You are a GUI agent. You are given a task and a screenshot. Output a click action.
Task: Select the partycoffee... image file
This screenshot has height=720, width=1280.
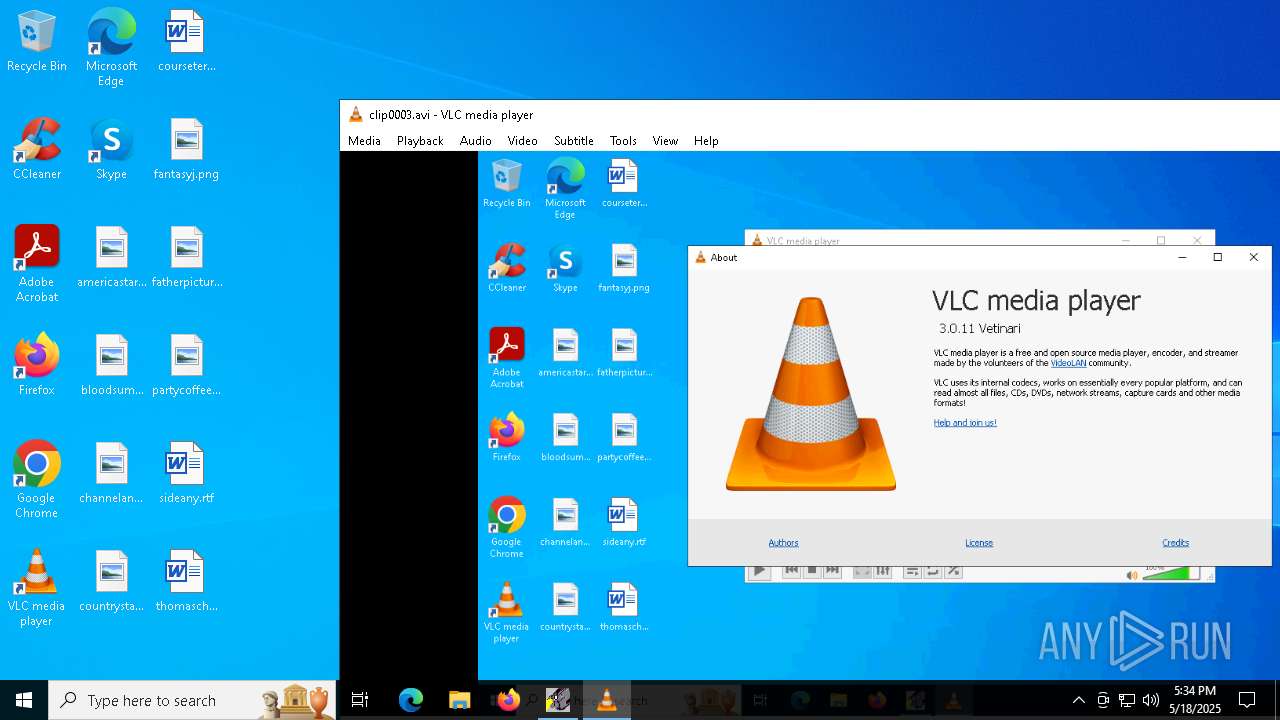[x=186, y=366]
